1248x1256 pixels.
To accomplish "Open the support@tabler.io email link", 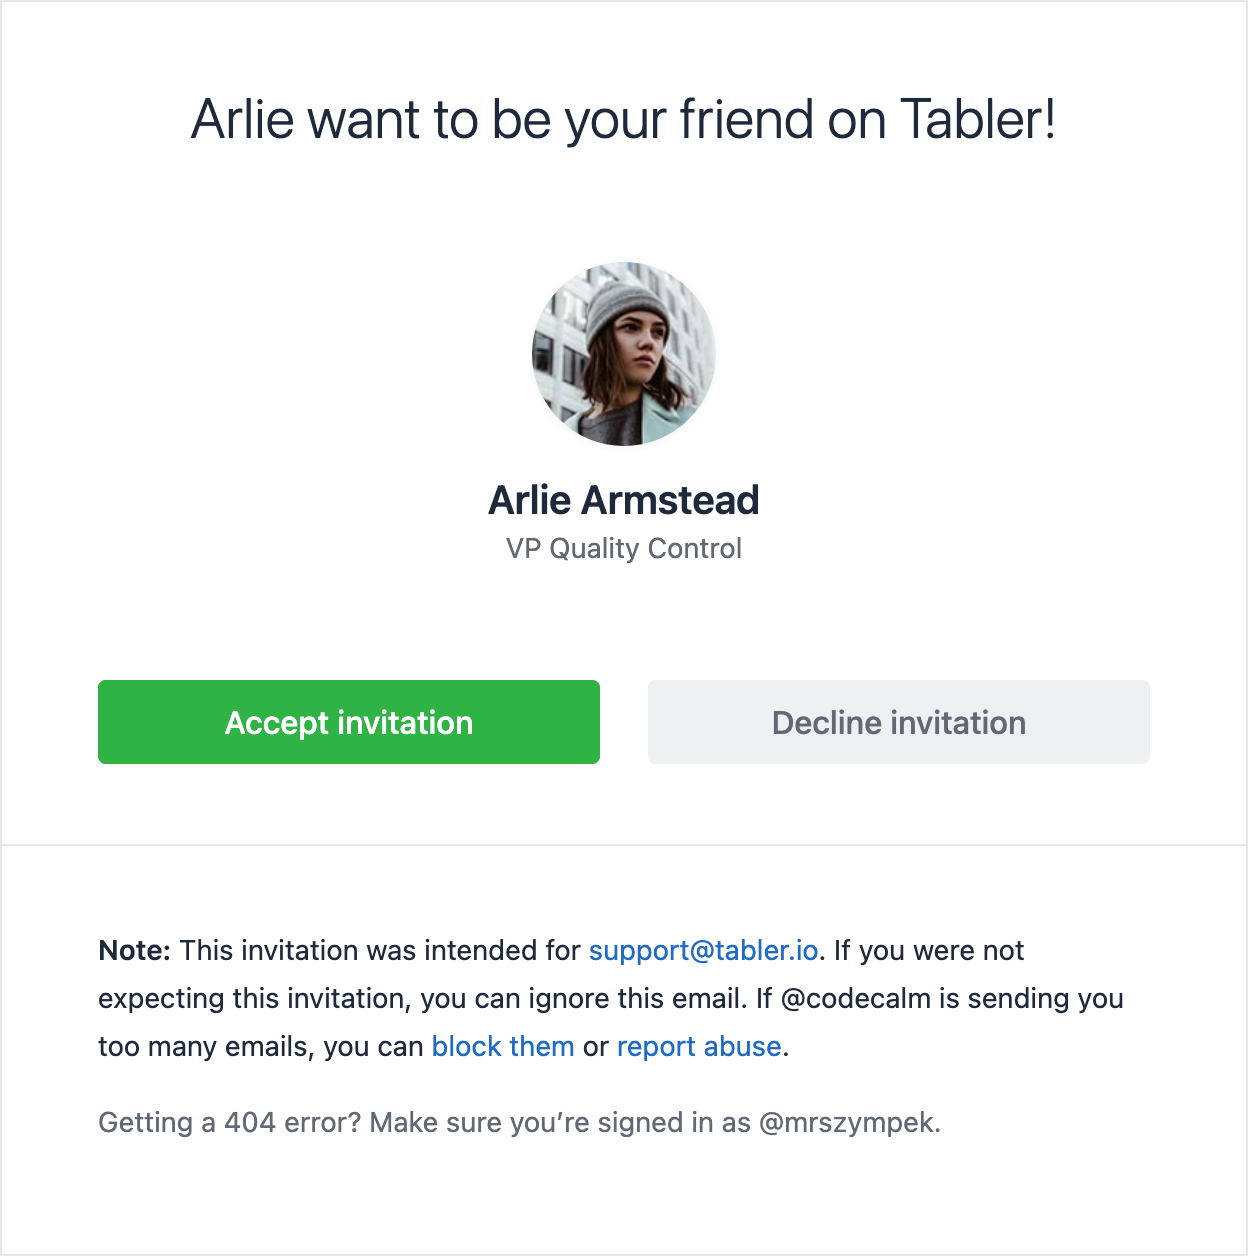I will [x=703, y=950].
